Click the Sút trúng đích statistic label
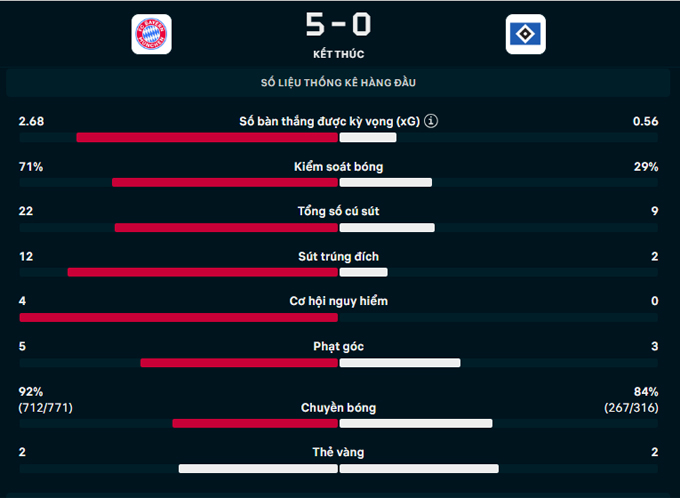This screenshot has height=498, width=680. [338, 257]
